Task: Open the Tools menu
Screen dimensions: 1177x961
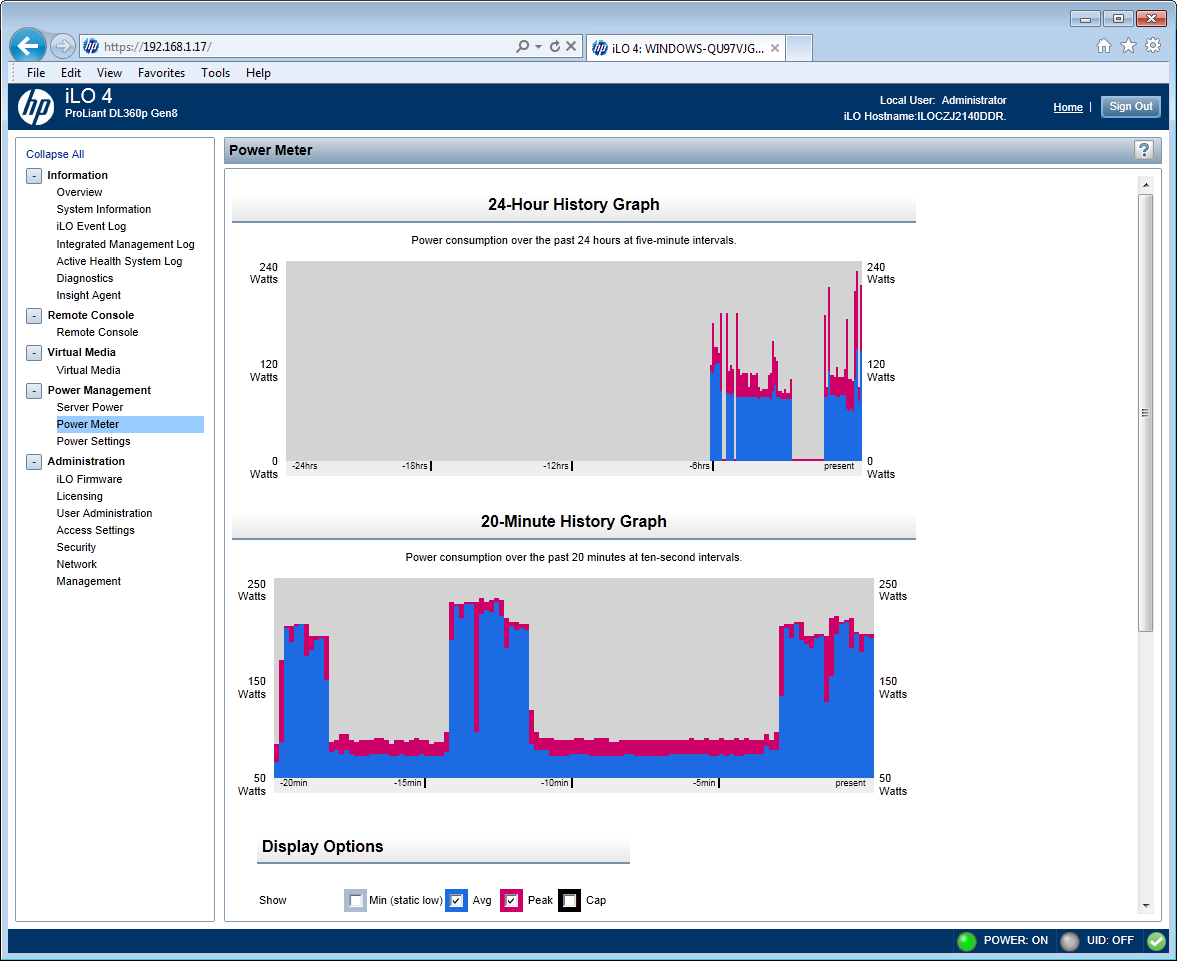Action: (x=215, y=73)
